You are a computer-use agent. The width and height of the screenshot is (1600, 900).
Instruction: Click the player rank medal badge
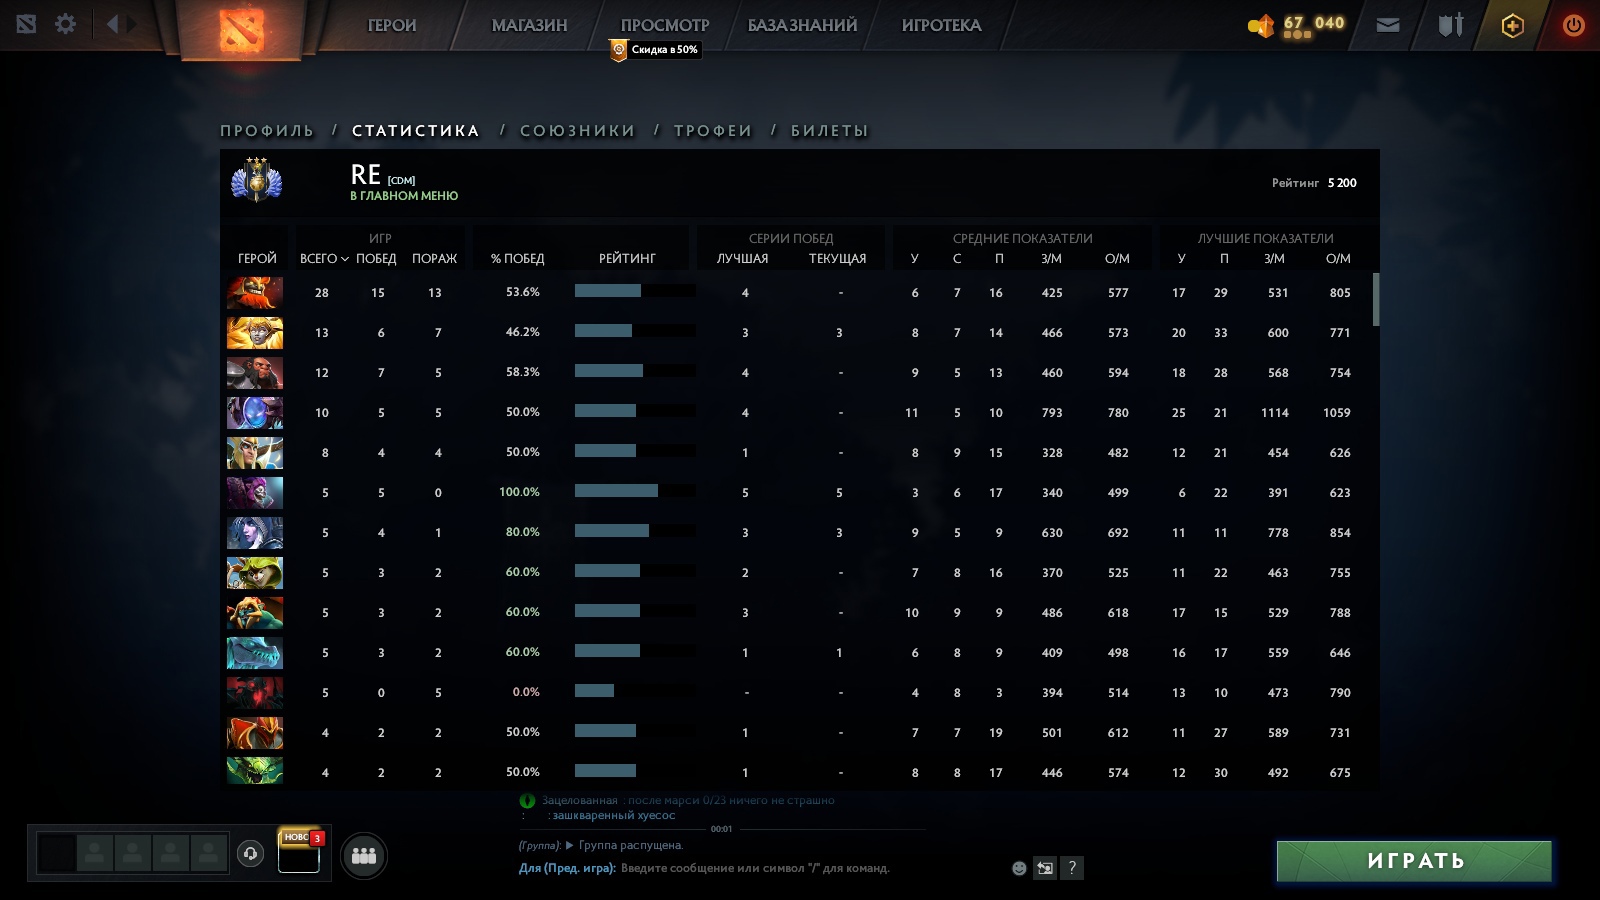(257, 181)
